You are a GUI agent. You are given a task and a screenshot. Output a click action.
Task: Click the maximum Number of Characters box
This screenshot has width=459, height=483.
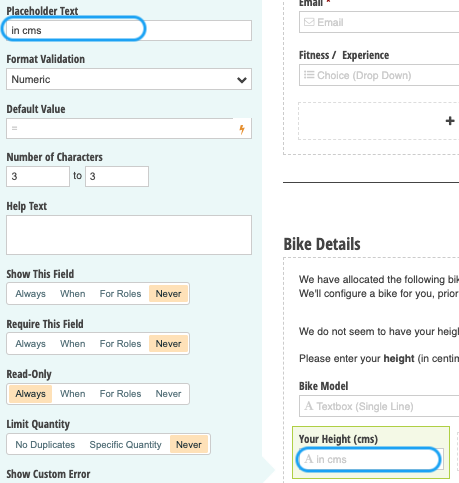[x=117, y=176]
